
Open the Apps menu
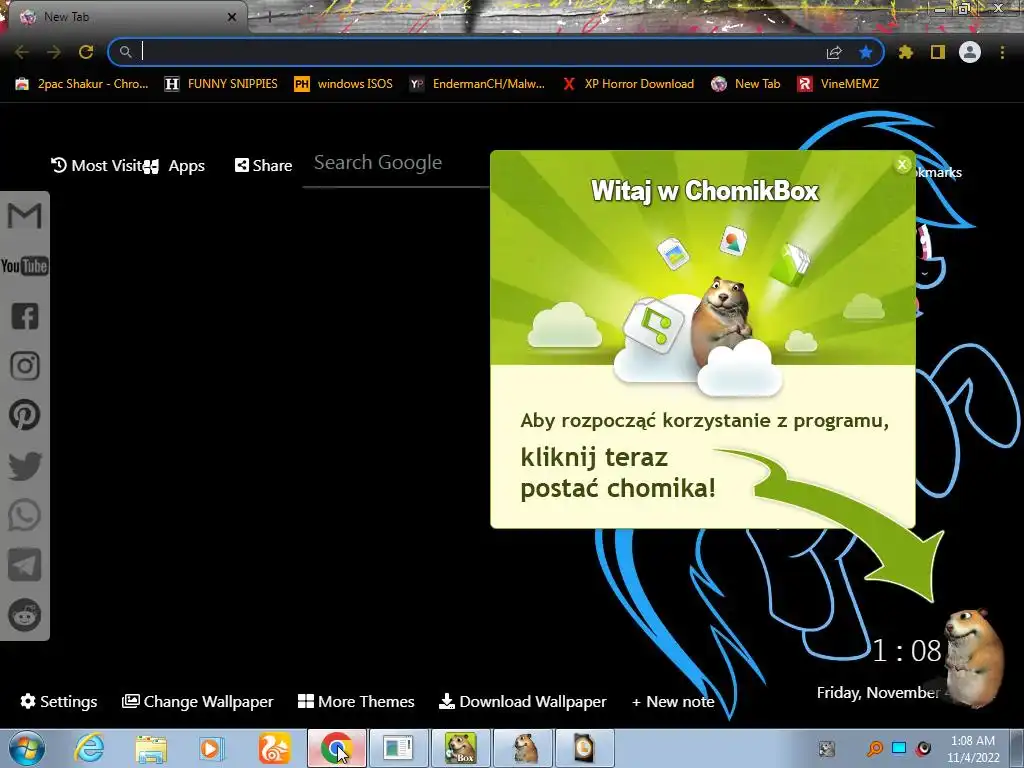[176, 166]
